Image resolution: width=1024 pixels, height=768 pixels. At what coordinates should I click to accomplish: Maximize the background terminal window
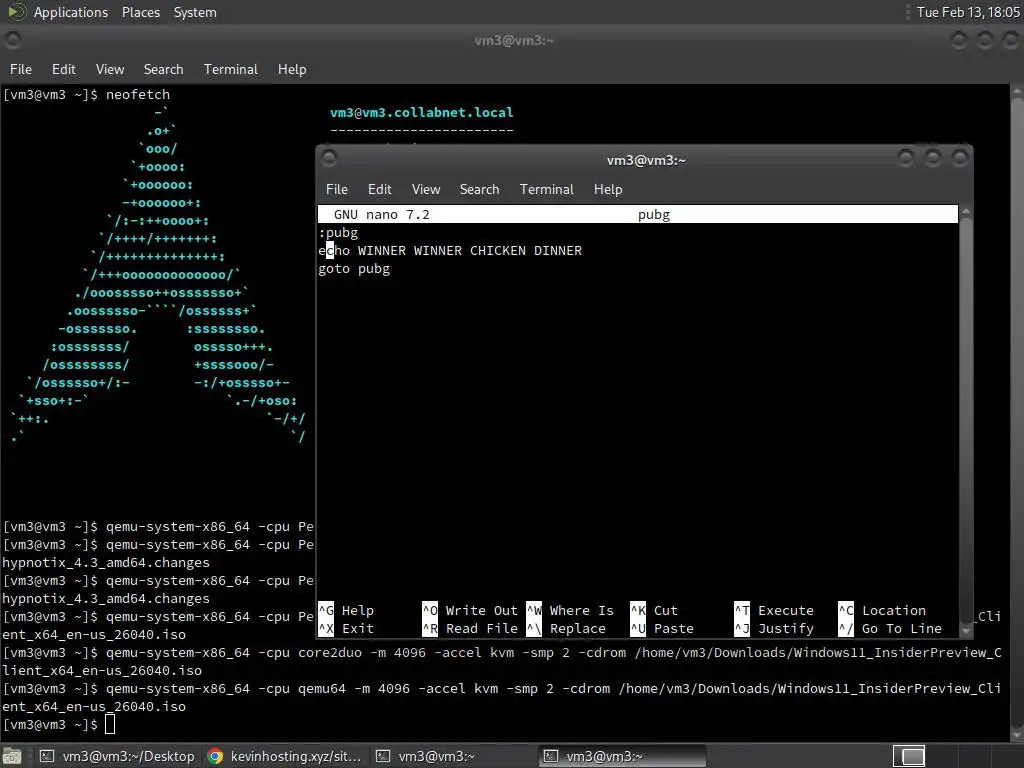[984, 40]
